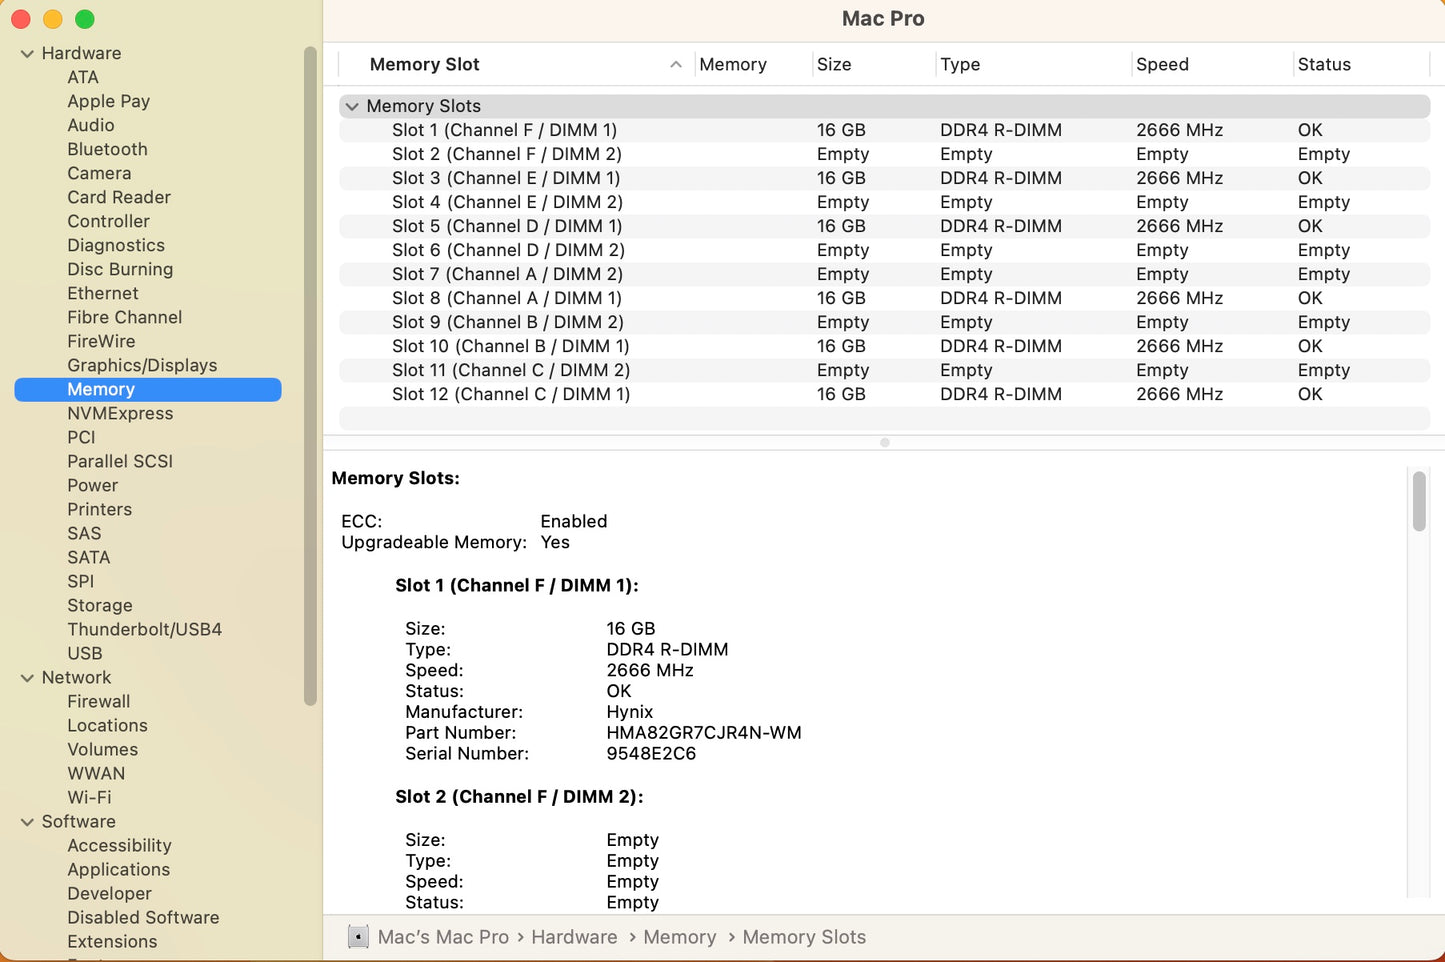The width and height of the screenshot is (1445, 962).
Task: Open the Wi-Fi network item
Action: tap(89, 798)
